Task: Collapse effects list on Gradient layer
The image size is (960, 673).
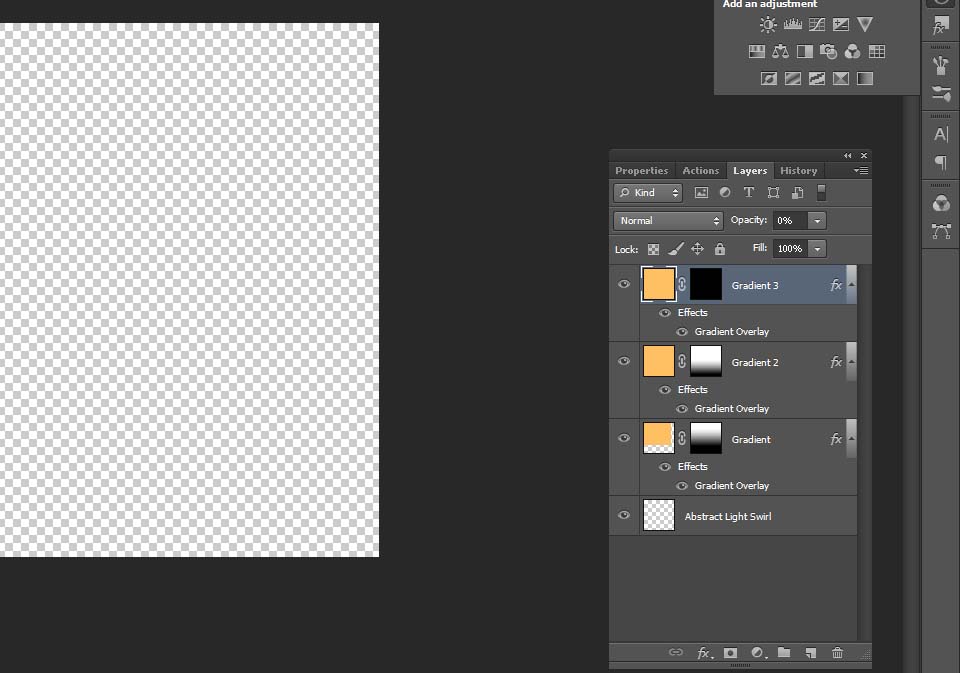Action: point(851,439)
